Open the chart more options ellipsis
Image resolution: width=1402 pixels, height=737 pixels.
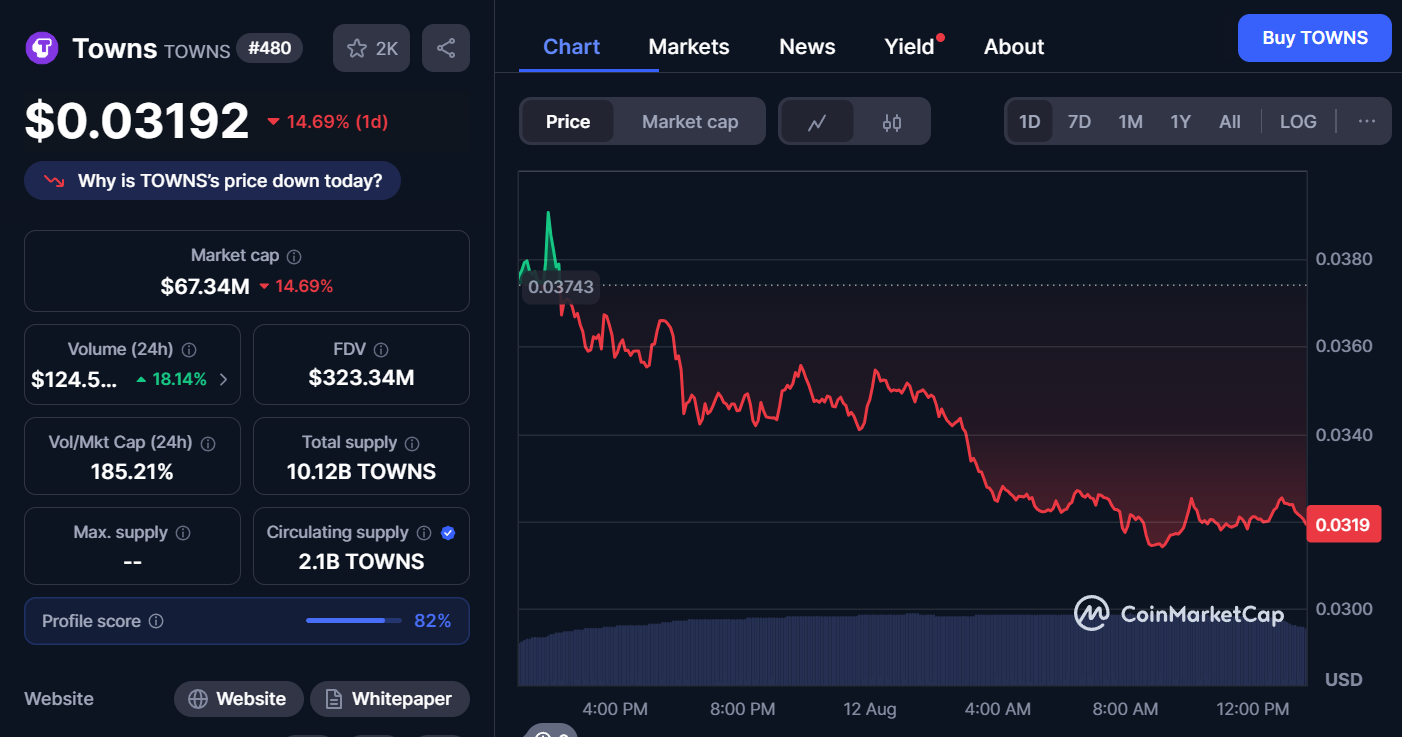coord(1367,121)
